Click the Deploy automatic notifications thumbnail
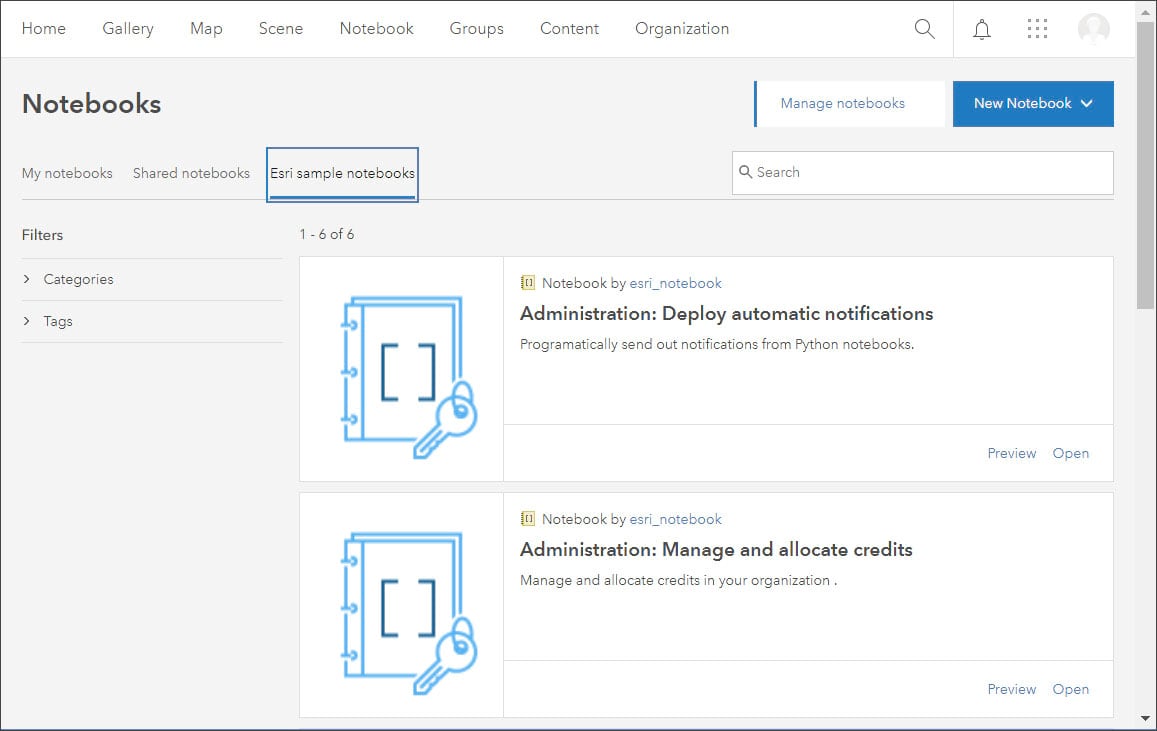Viewport: 1157px width, 731px height. (x=402, y=369)
